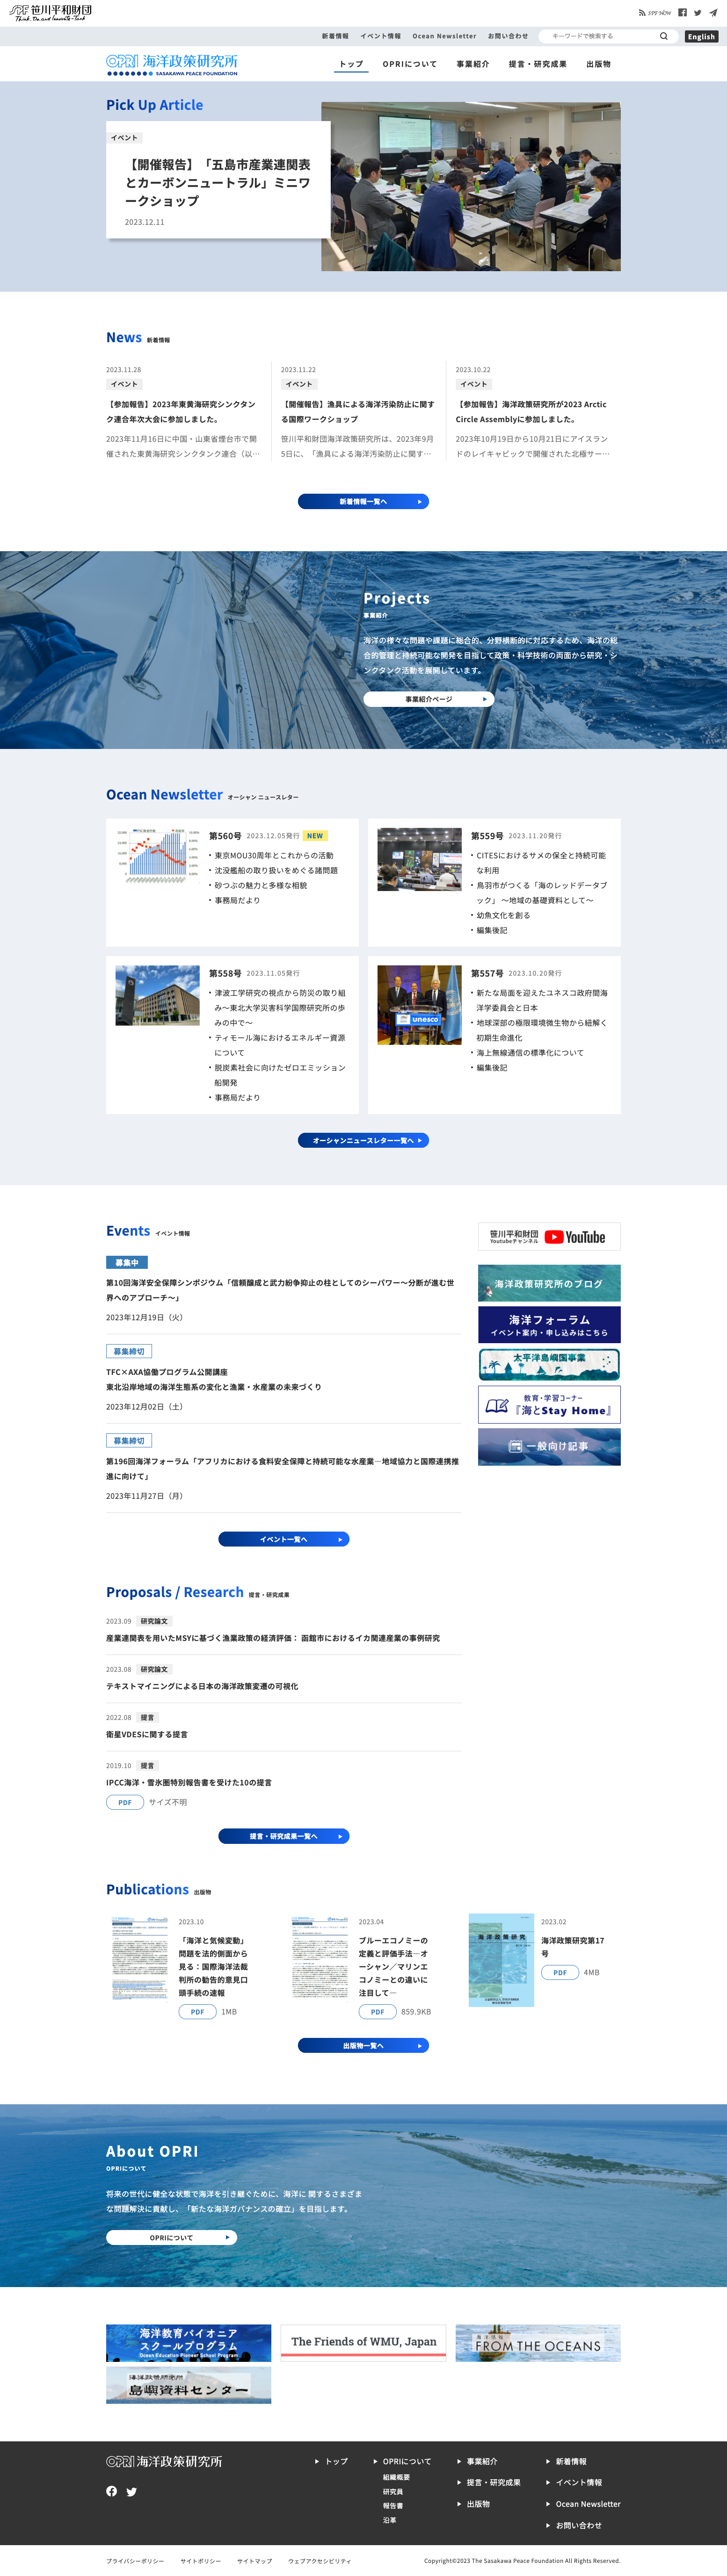Viewport: 727px width, 2576px height.
Task: Open the 第10回海洋安全保障シンポジウム event
Action: tap(281, 1289)
